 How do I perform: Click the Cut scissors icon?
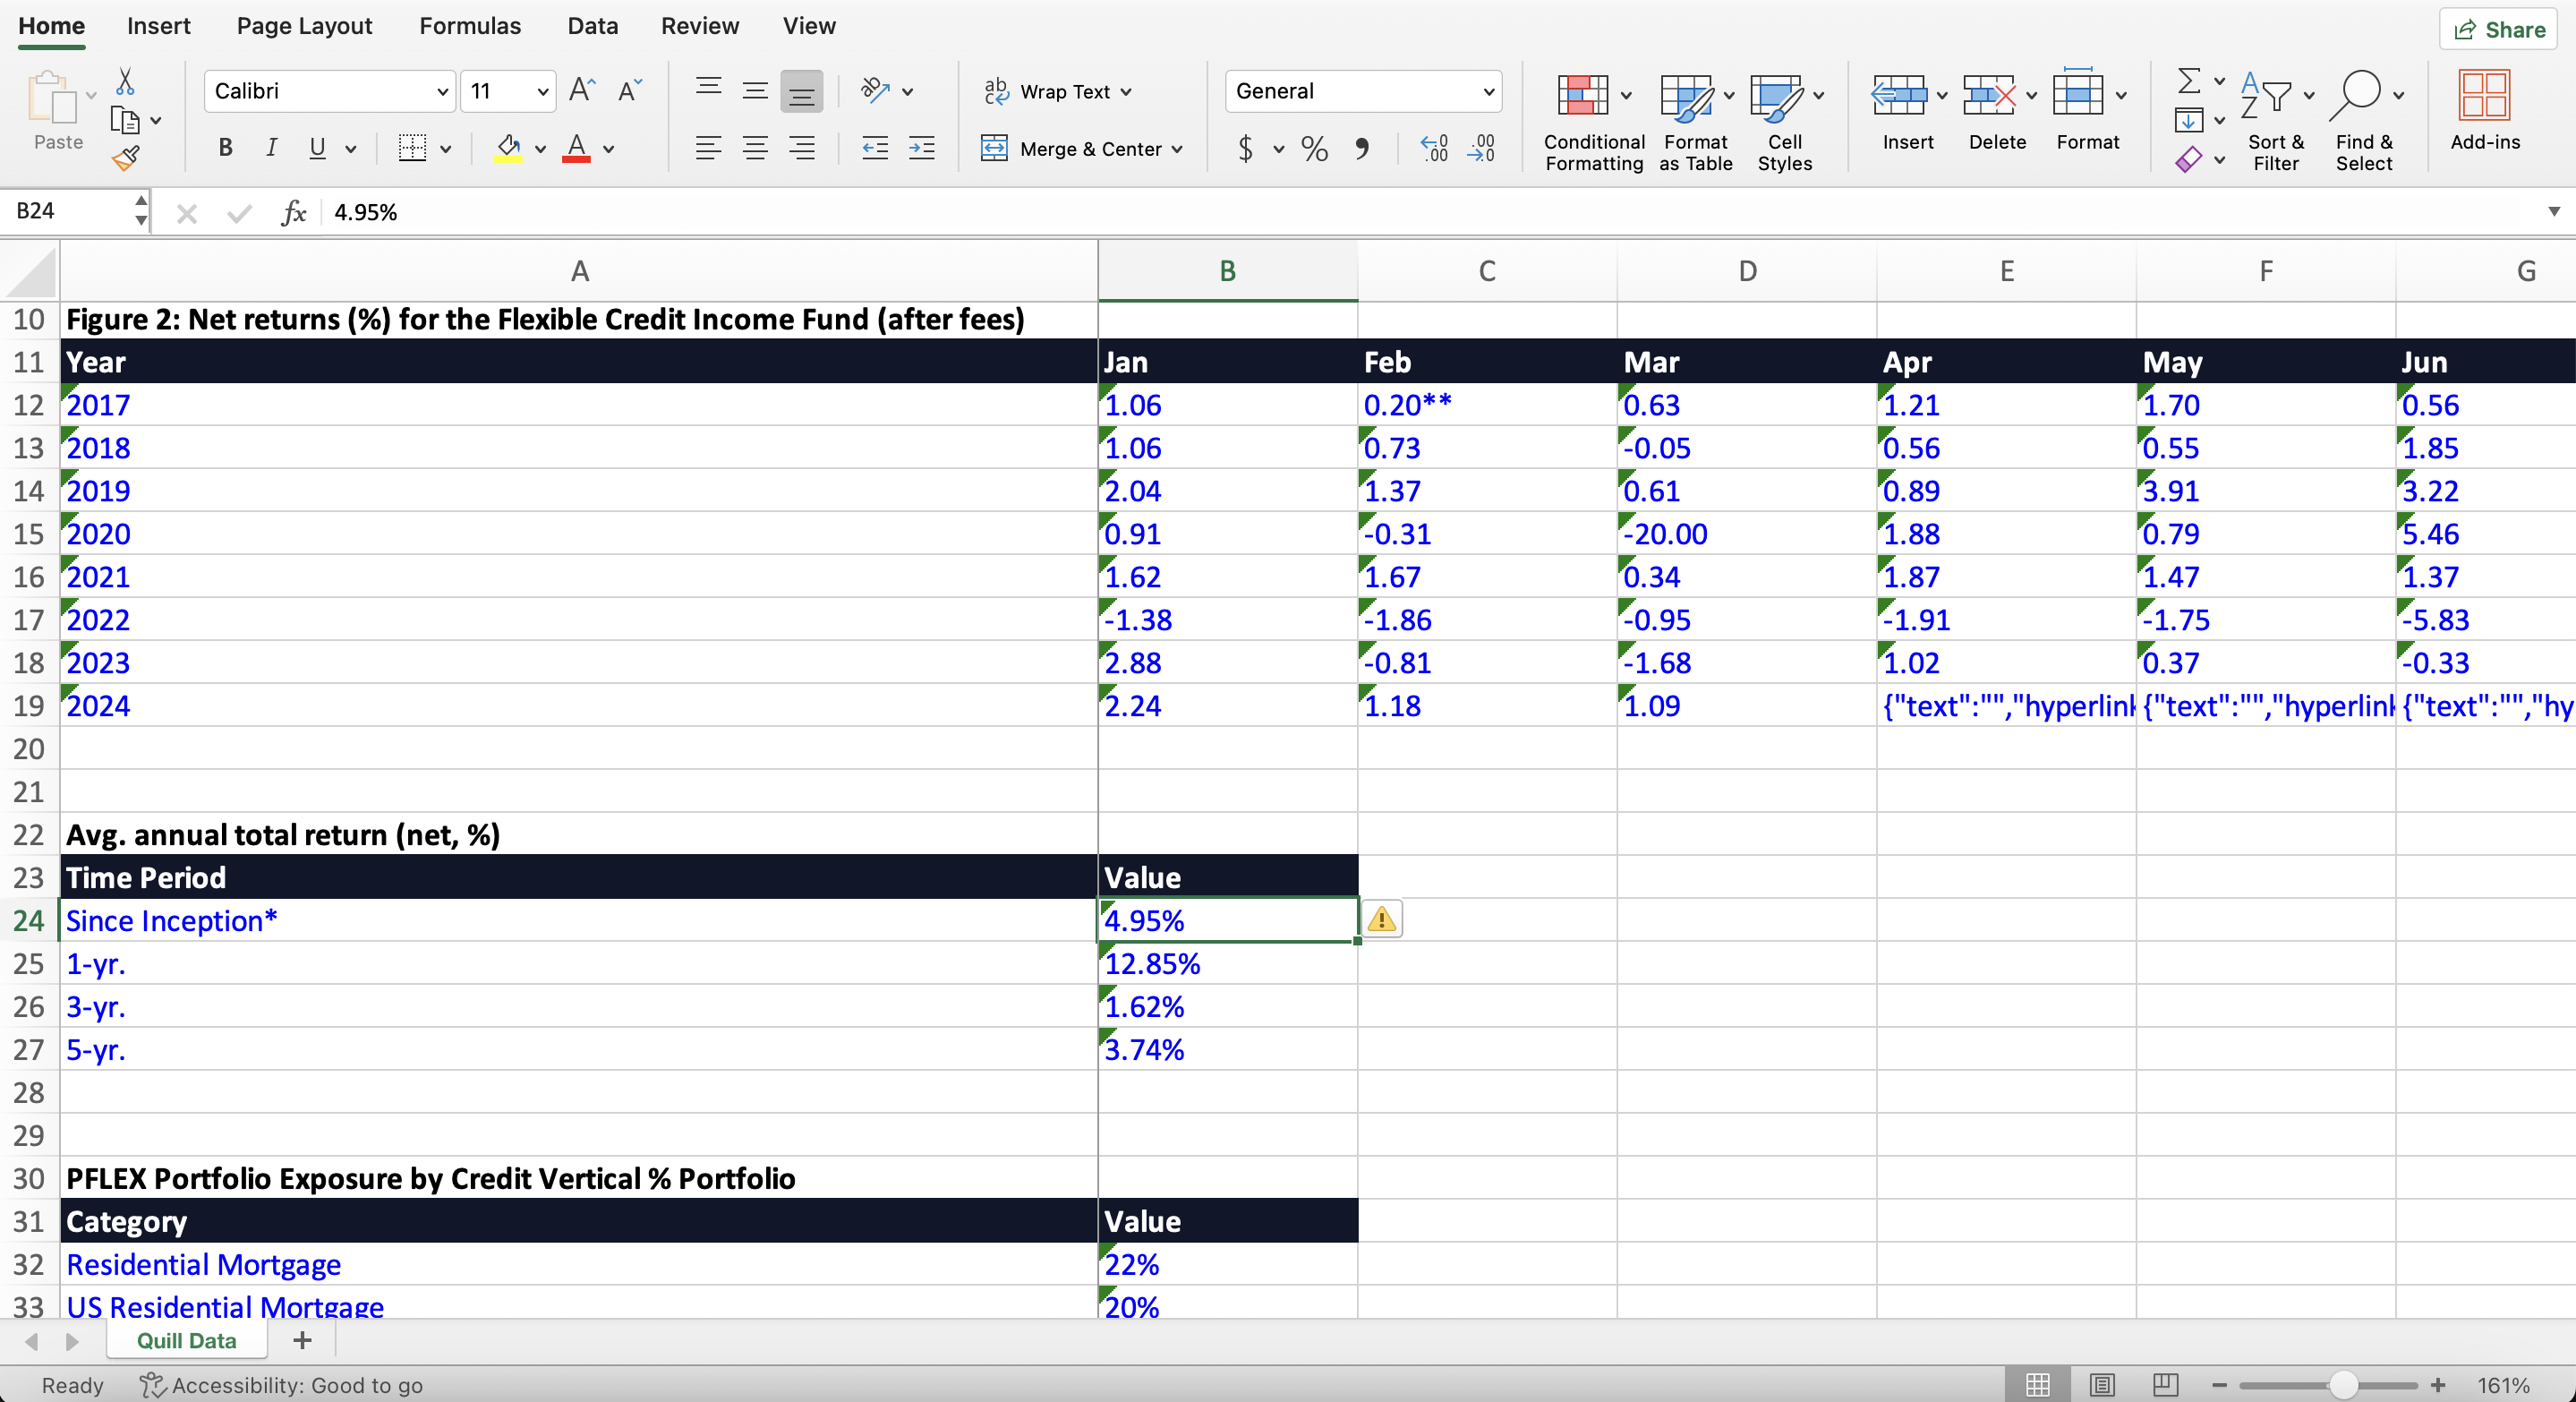point(125,82)
